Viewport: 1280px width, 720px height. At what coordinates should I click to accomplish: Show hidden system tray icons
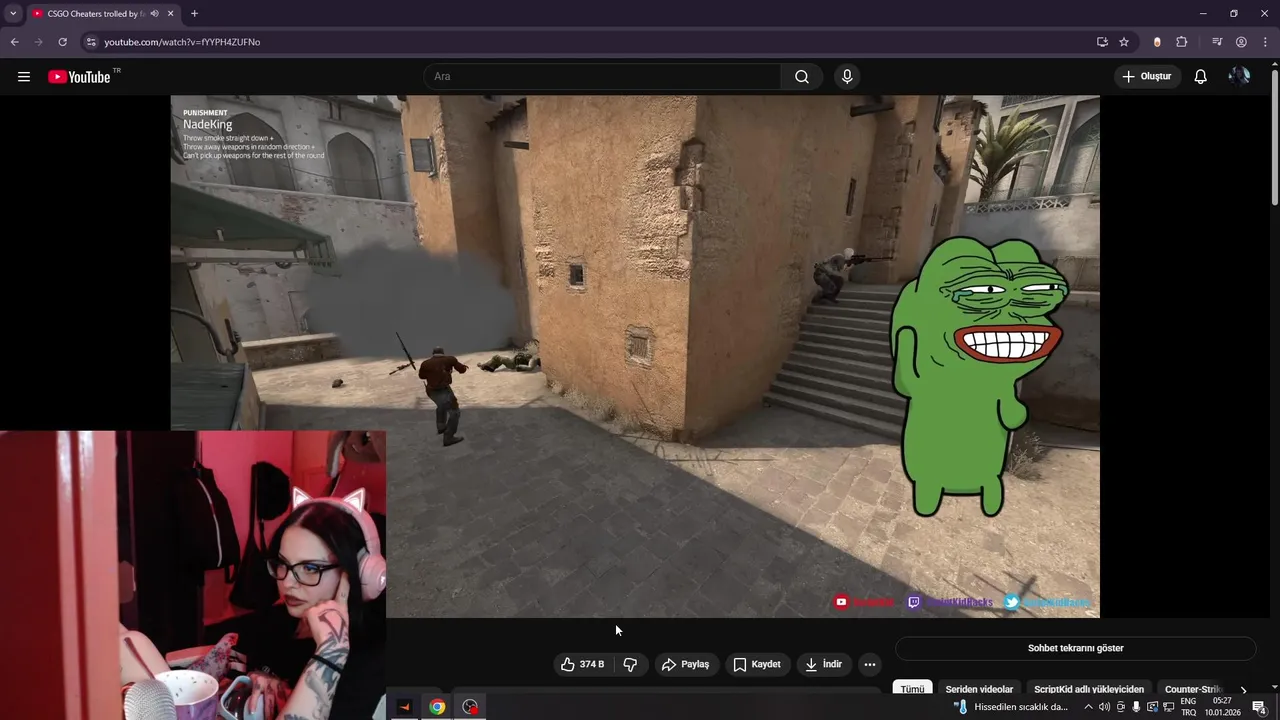1088,707
